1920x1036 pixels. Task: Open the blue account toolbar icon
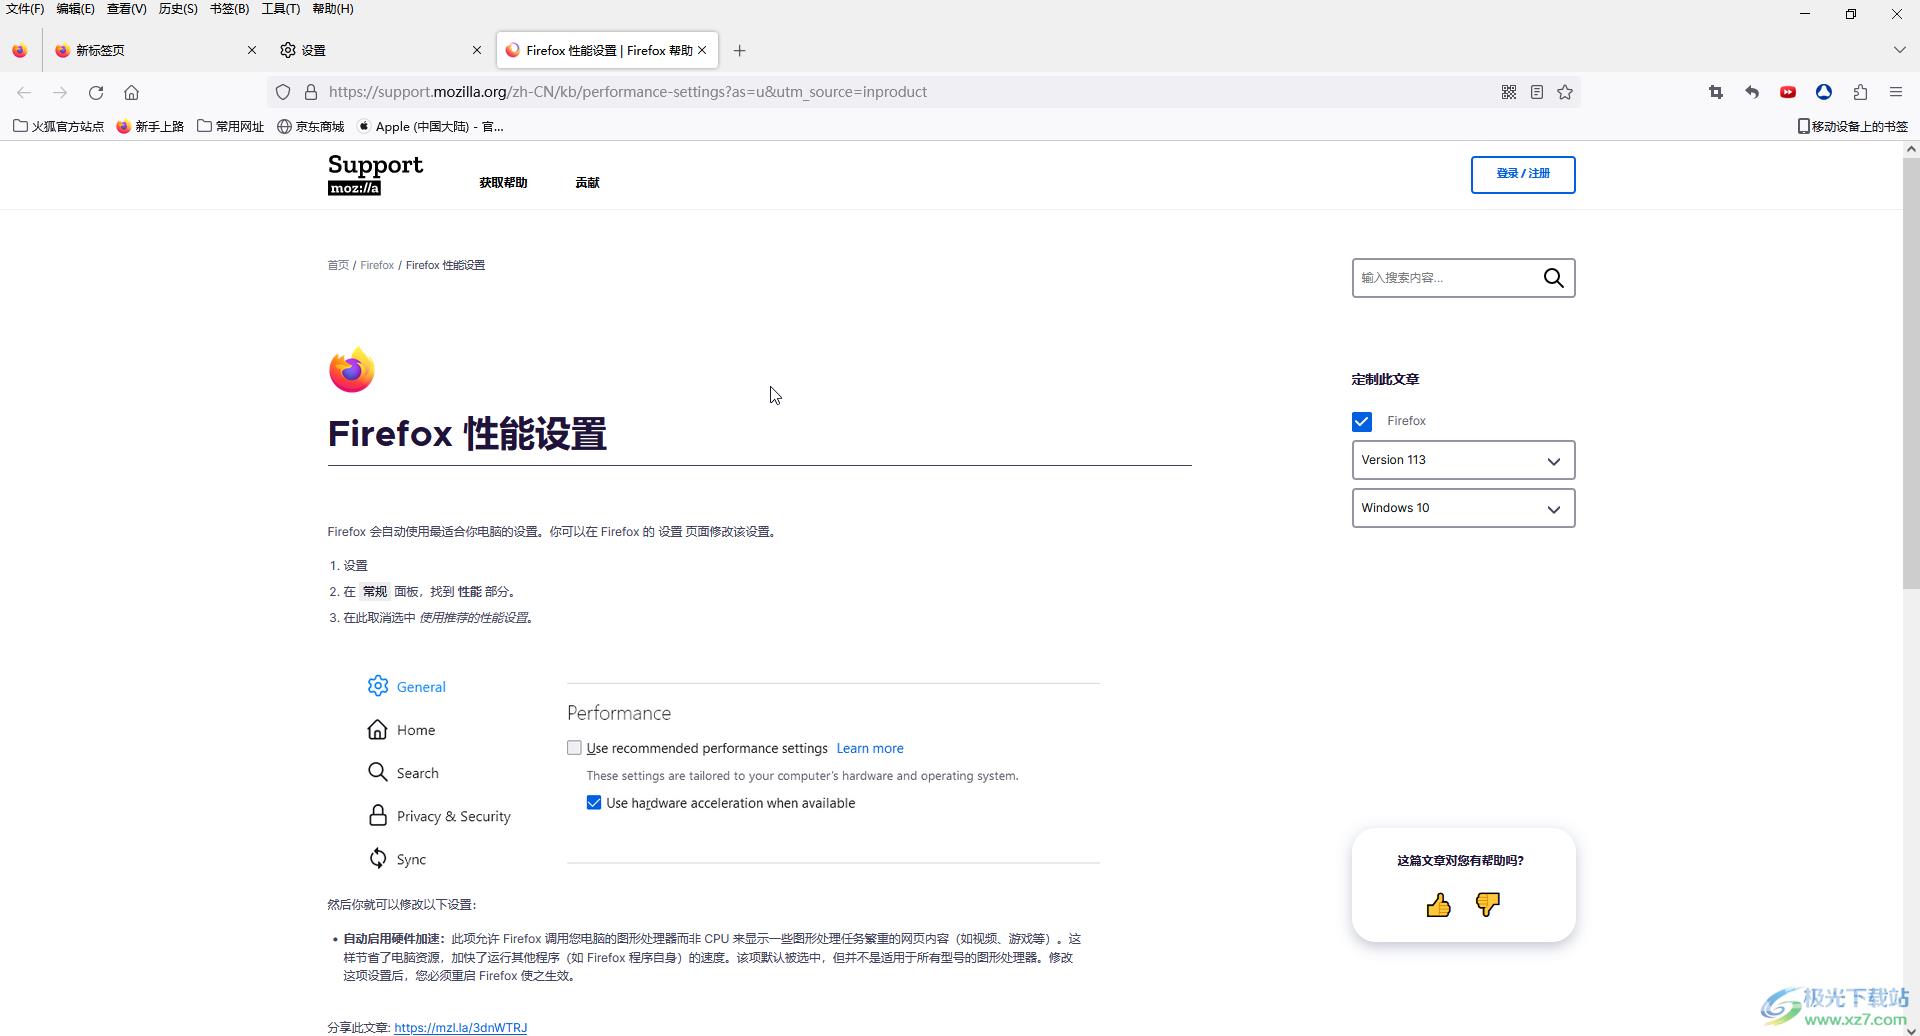pos(1824,92)
